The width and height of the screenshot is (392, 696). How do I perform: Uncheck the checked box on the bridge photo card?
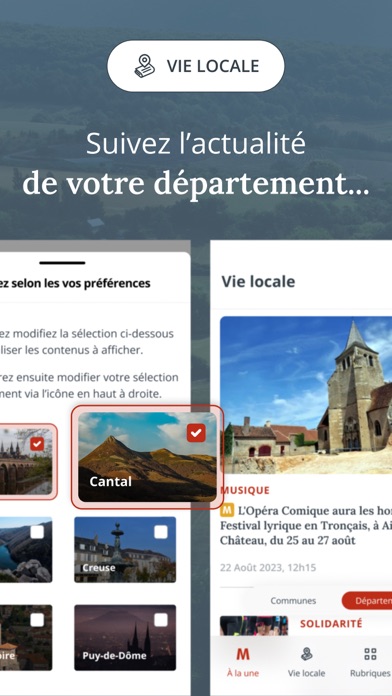[37, 444]
